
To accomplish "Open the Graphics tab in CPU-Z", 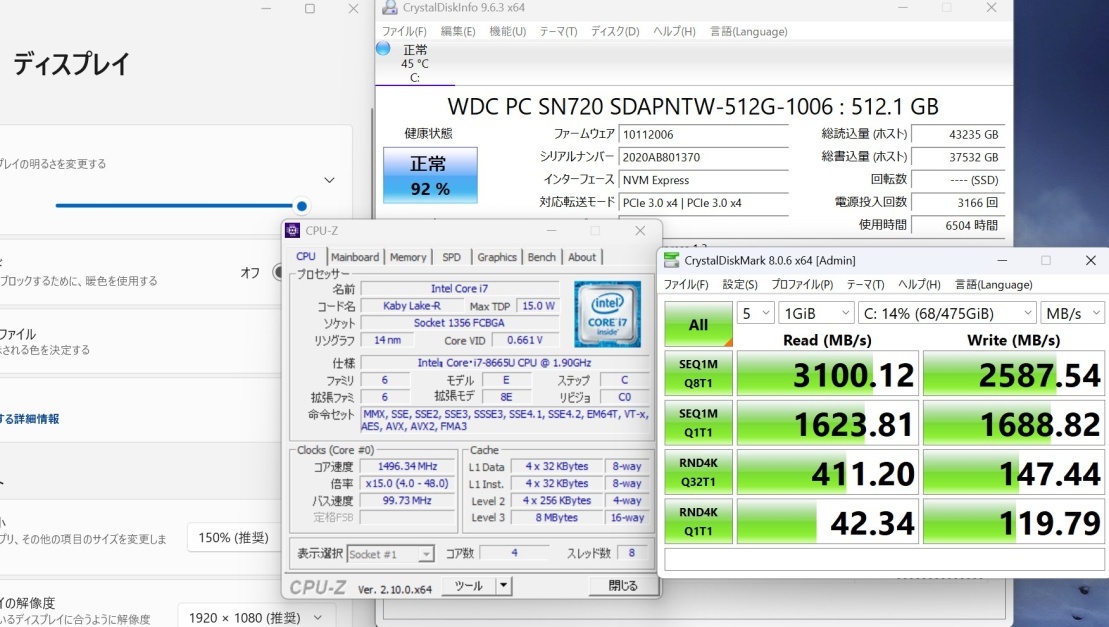I will pos(497,257).
